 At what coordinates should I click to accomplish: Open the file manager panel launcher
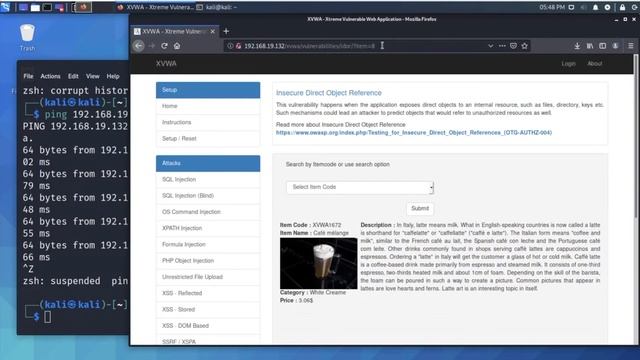[x=36, y=7]
